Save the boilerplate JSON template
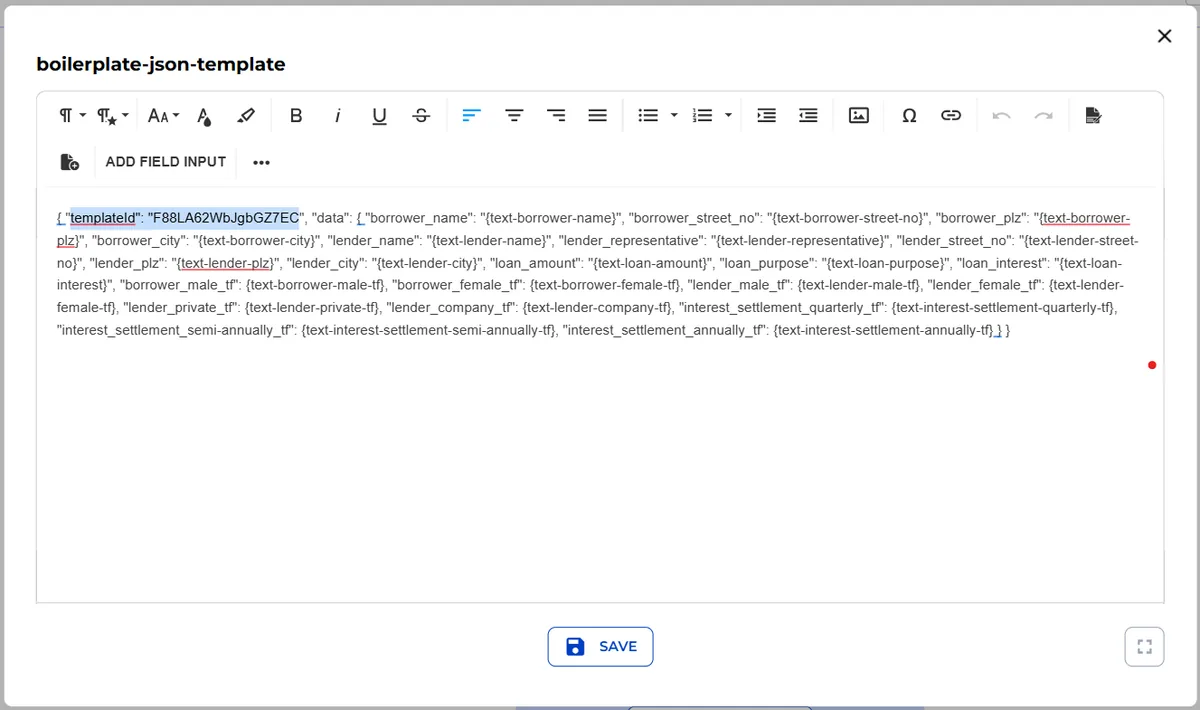 600,646
